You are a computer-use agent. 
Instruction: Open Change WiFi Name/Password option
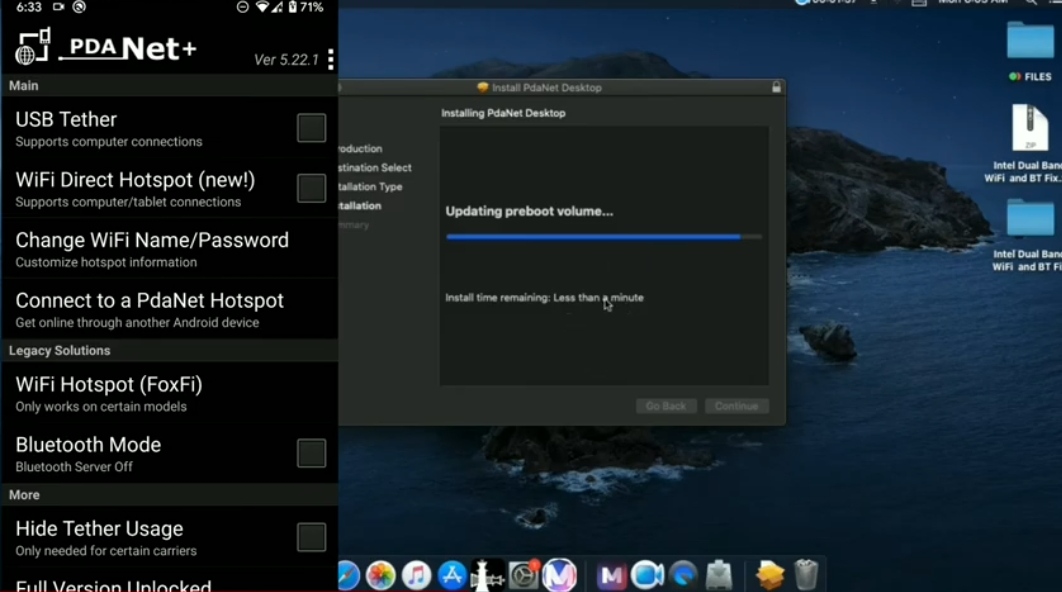coord(169,249)
